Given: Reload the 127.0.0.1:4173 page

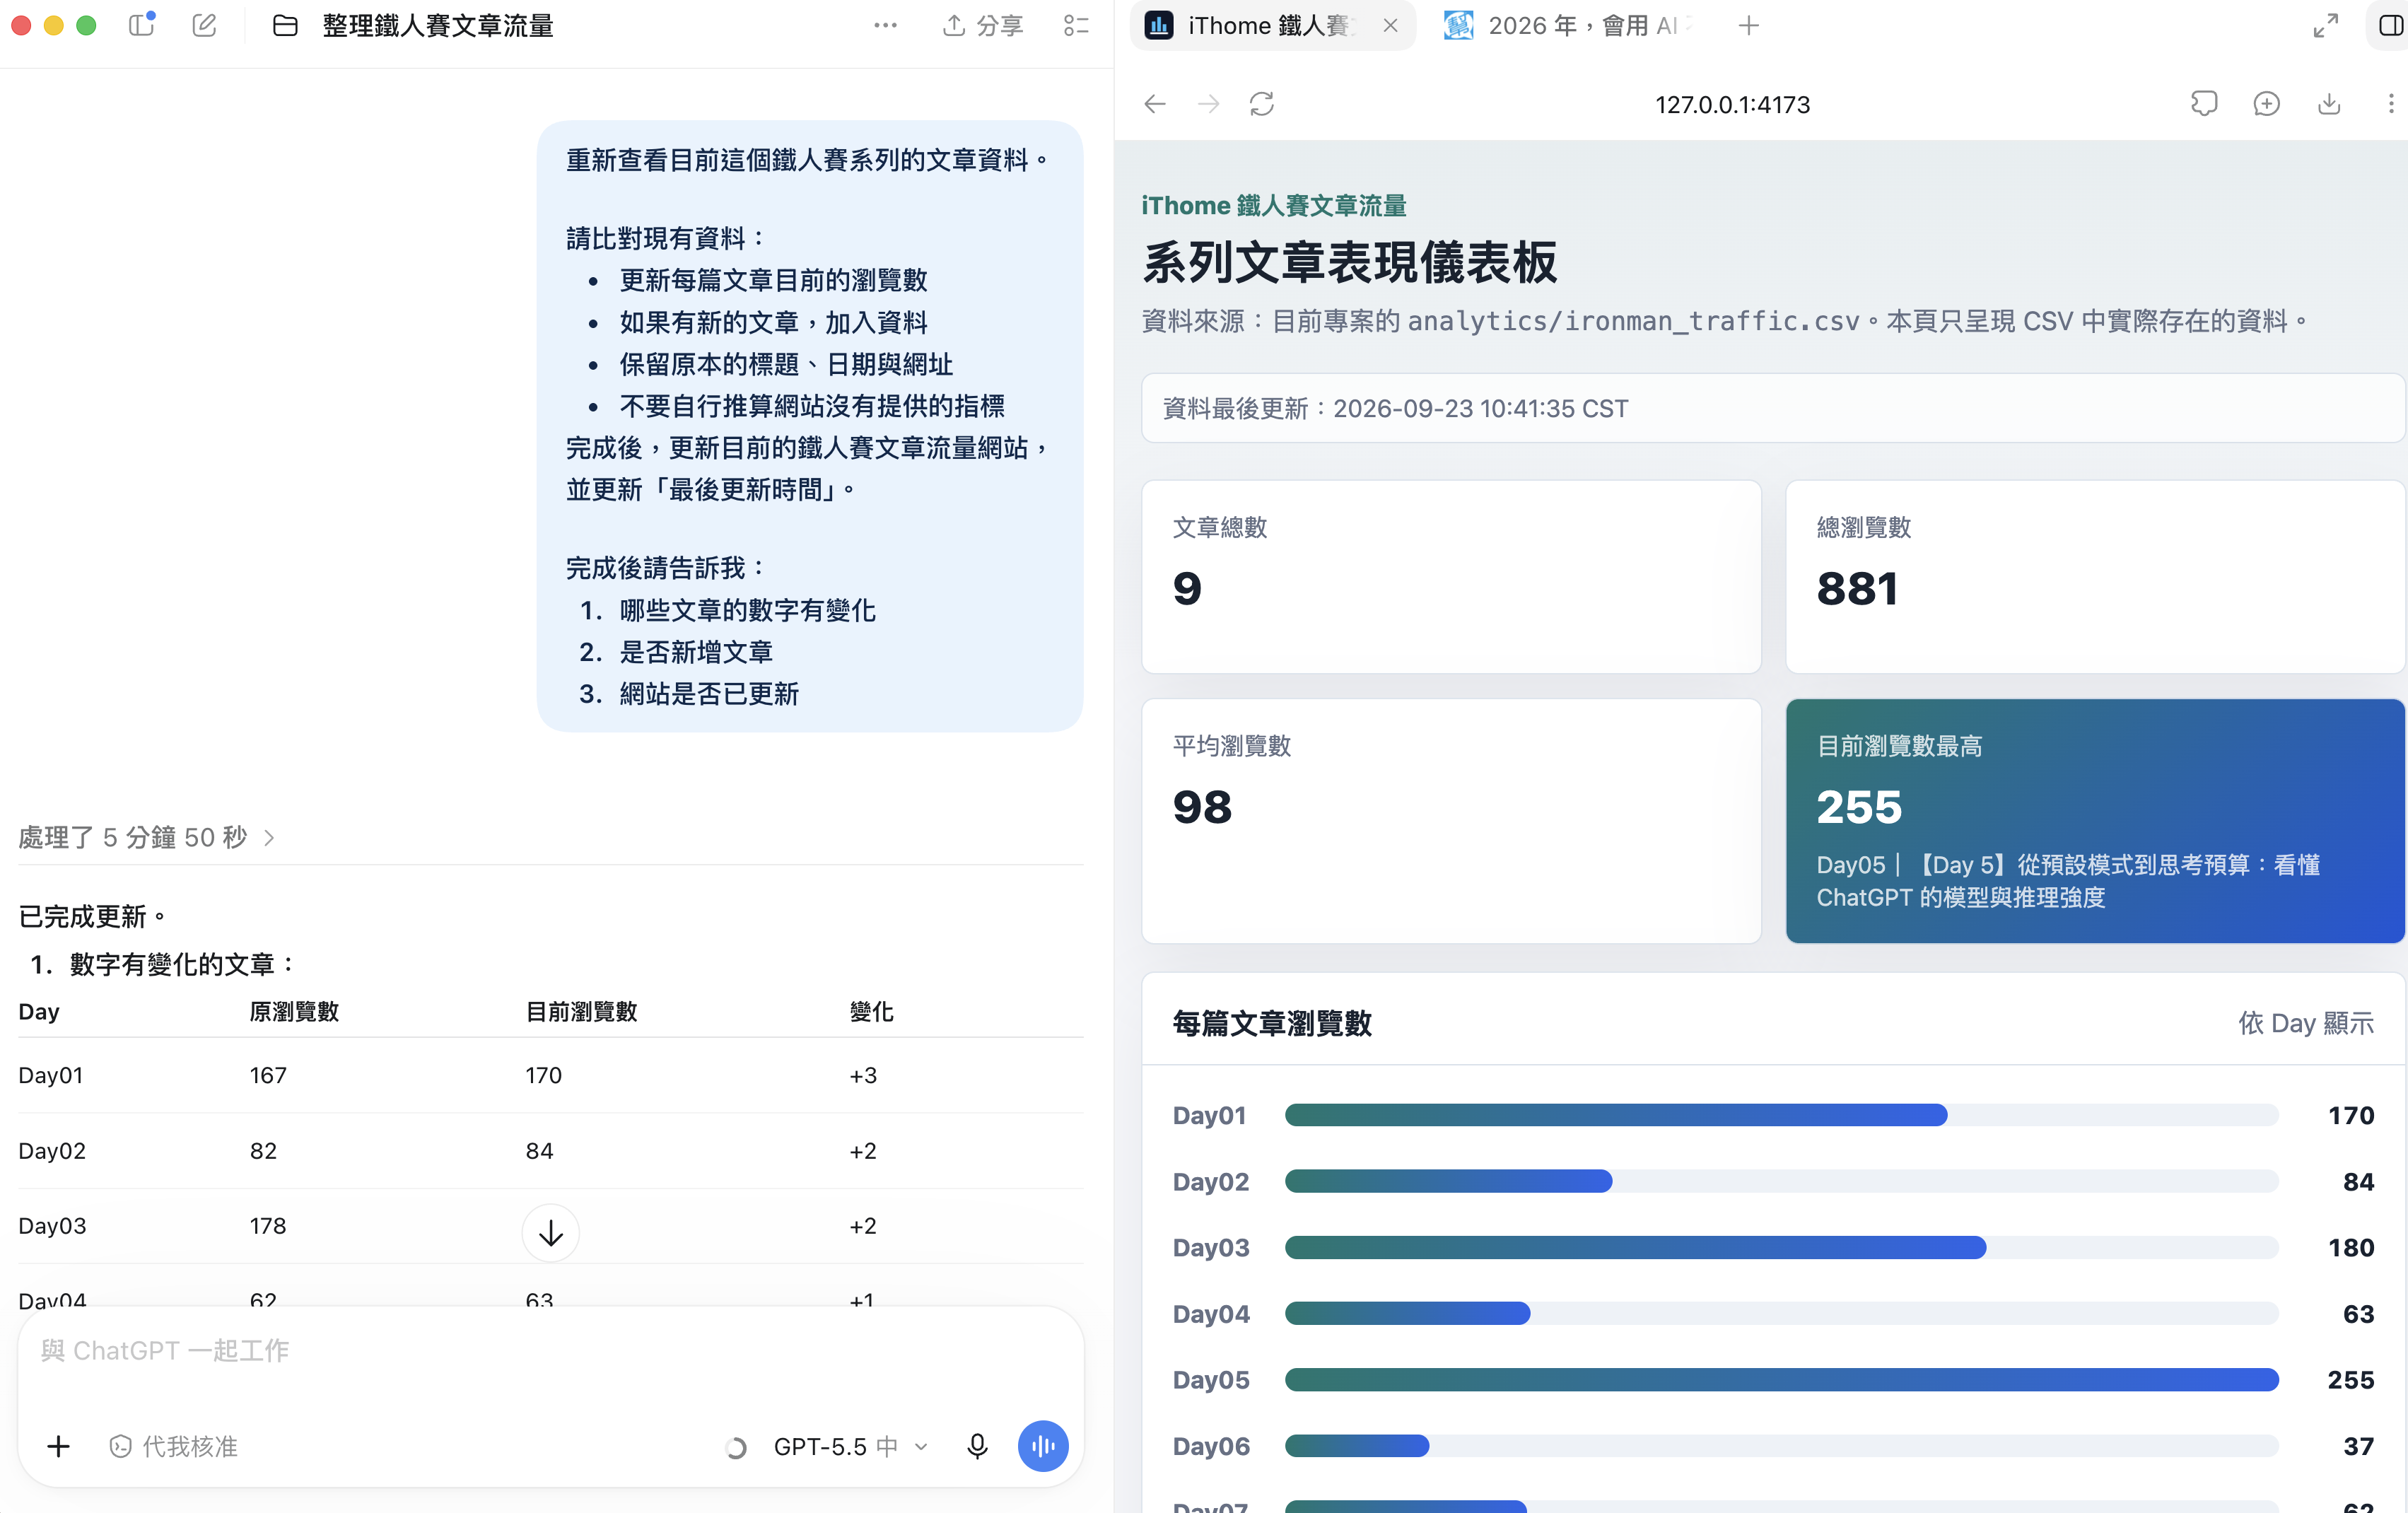Looking at the screenshot, I should (x=1262, y=104).
